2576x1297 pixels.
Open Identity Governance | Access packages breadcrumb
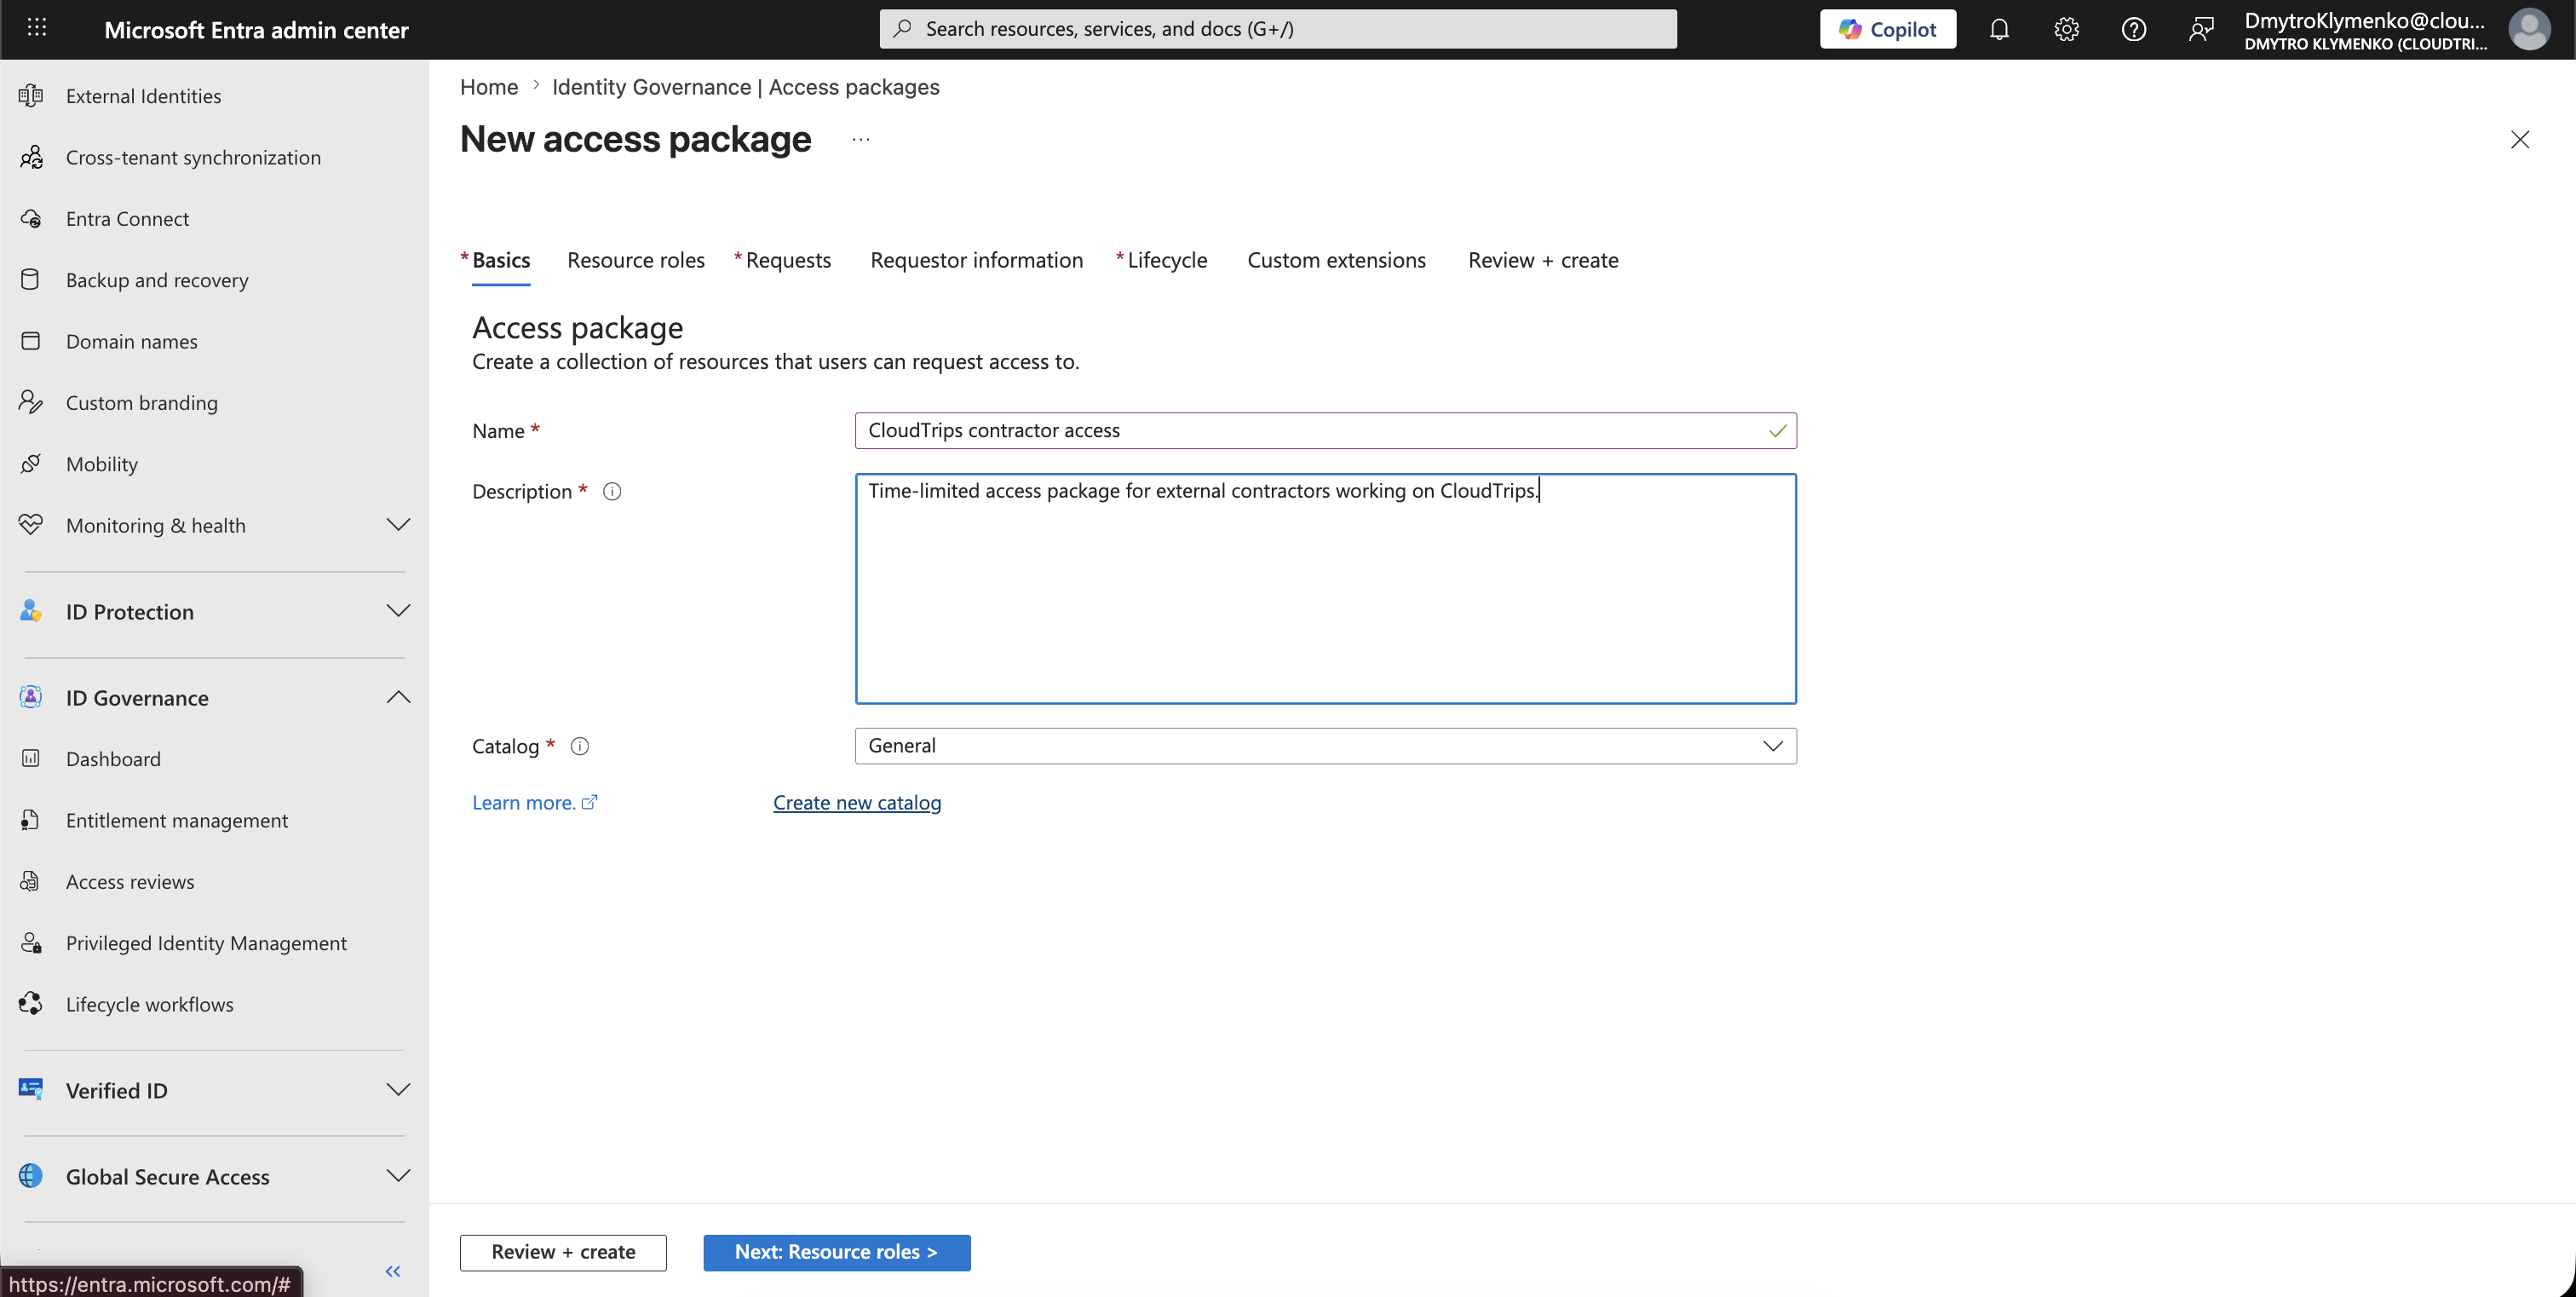[746, 87]
